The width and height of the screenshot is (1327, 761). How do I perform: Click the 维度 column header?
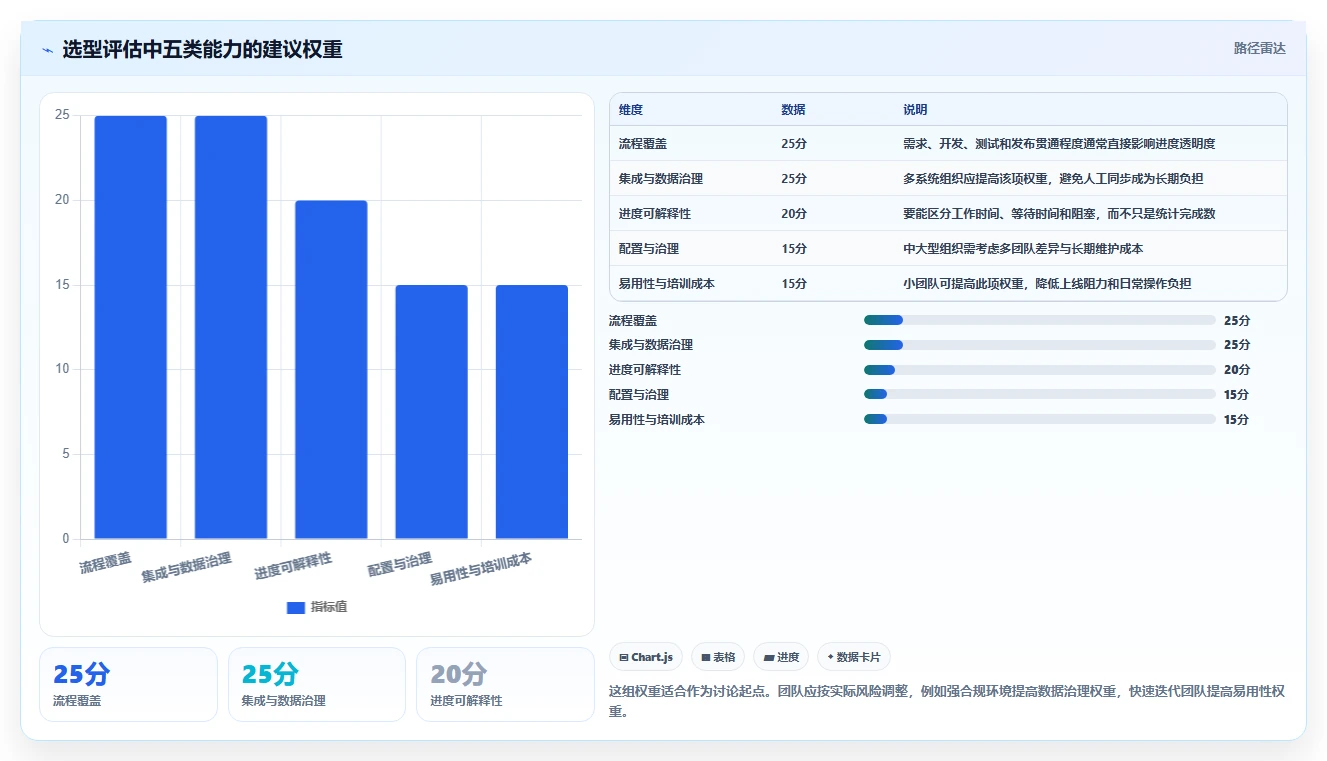coord(631,110)
